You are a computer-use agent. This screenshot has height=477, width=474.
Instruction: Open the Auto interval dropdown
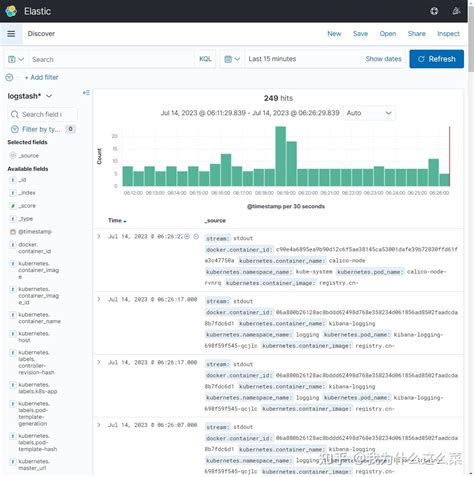(x=369, y=113)
